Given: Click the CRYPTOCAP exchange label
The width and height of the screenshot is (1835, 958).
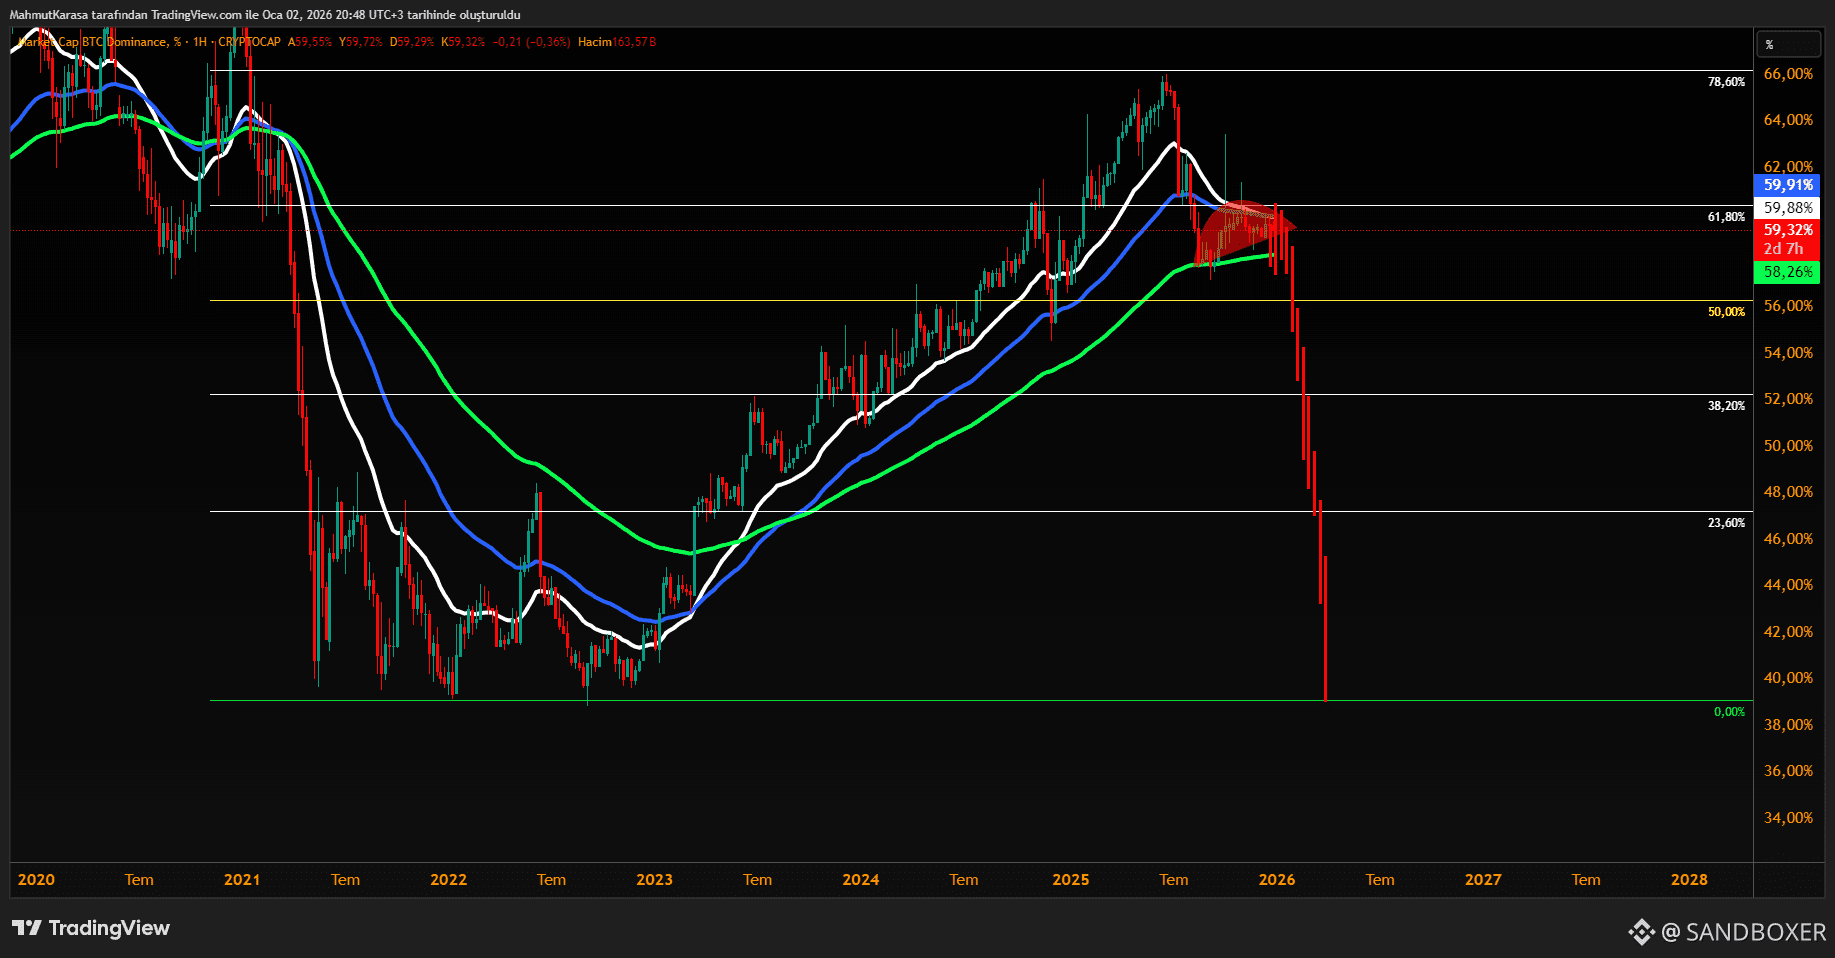Looking at the screenshot, I should 250,42.
